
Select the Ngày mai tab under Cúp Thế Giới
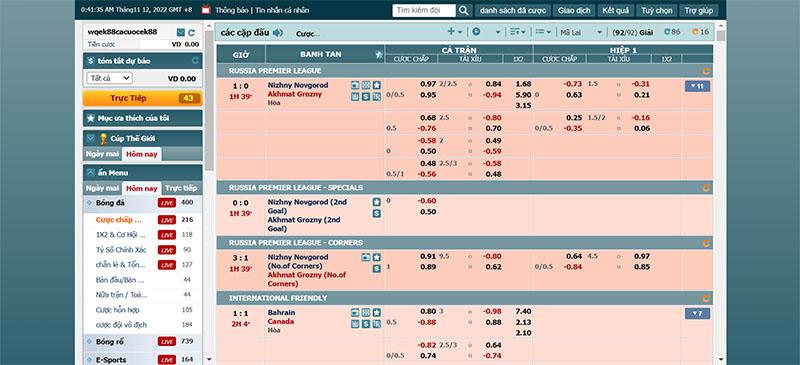pyautogui.click(x=102, y=154)
